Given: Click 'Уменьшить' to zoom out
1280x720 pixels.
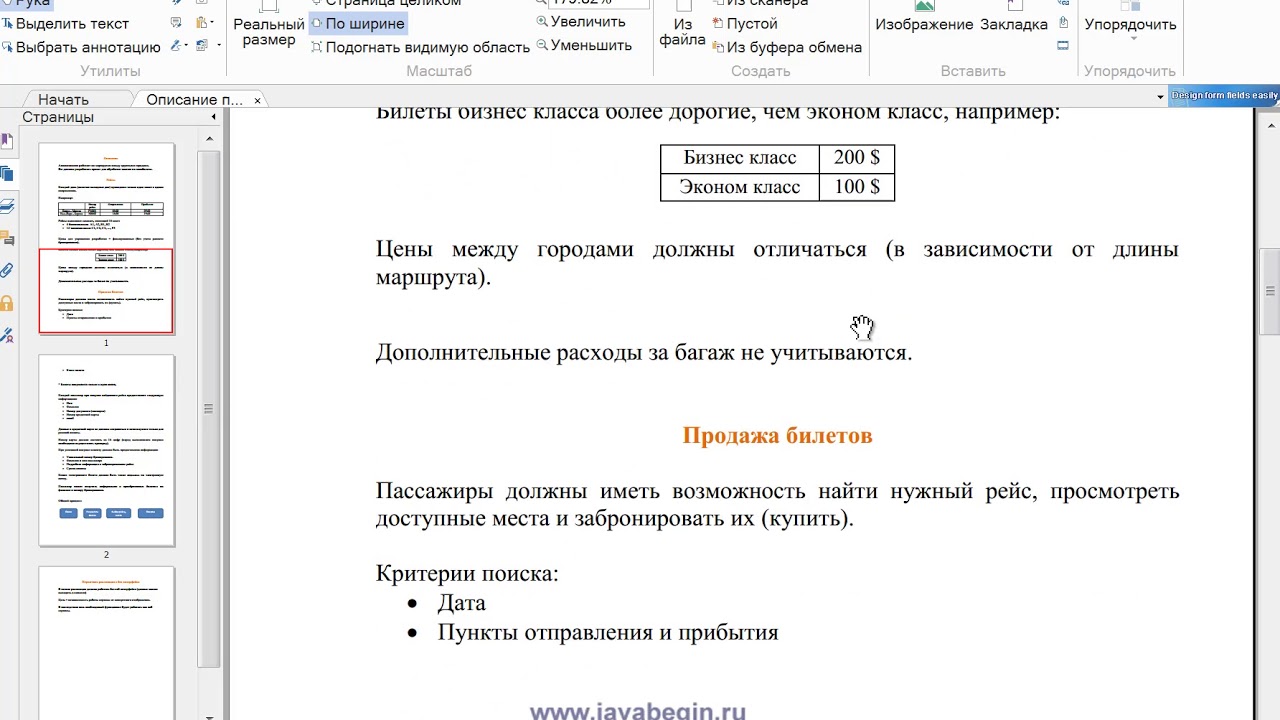Looking at the screenshot, I should click(x=584, y=45).
